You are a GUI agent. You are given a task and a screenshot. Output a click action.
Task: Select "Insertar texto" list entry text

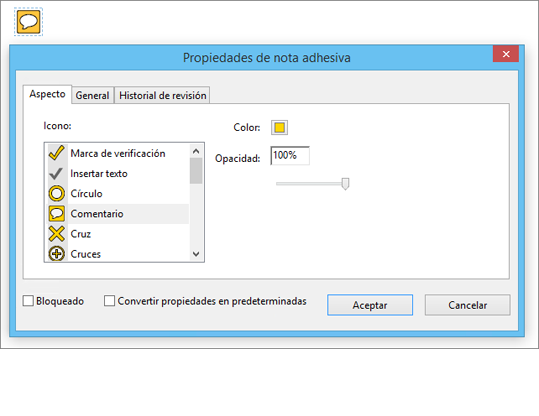(x=99, y=174)
